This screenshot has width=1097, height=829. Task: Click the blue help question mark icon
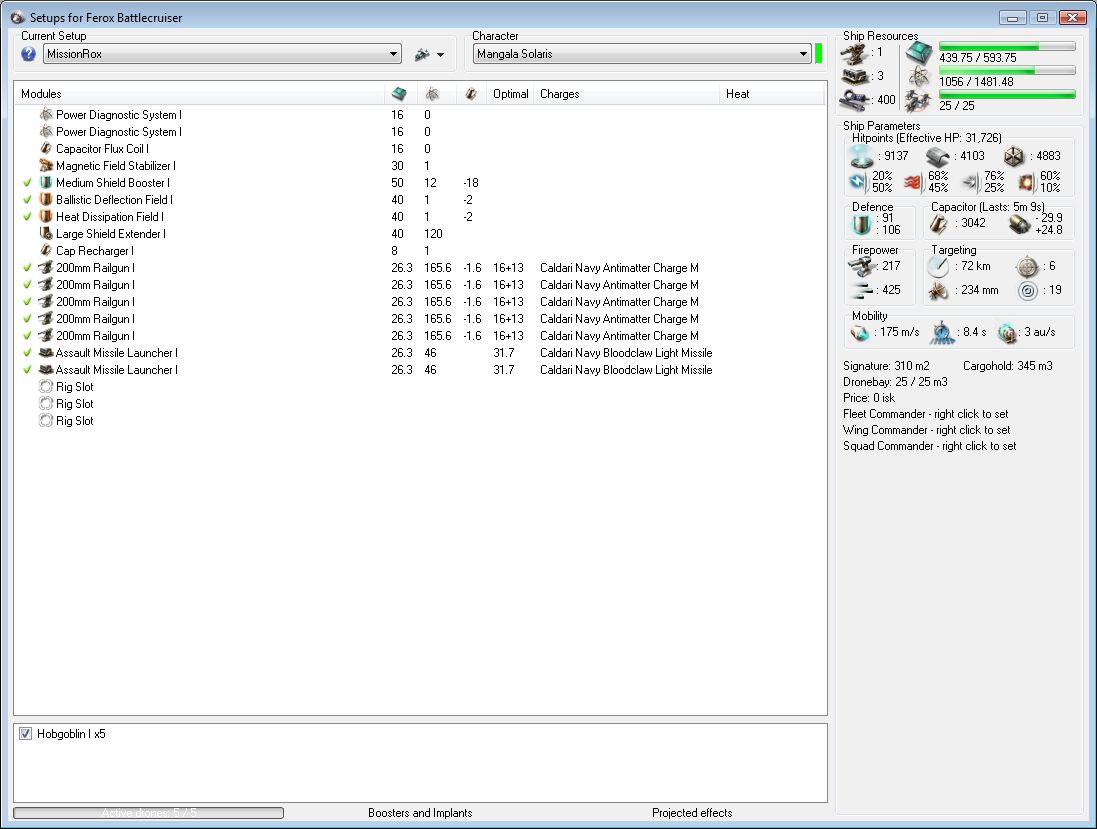coord(28,54)
